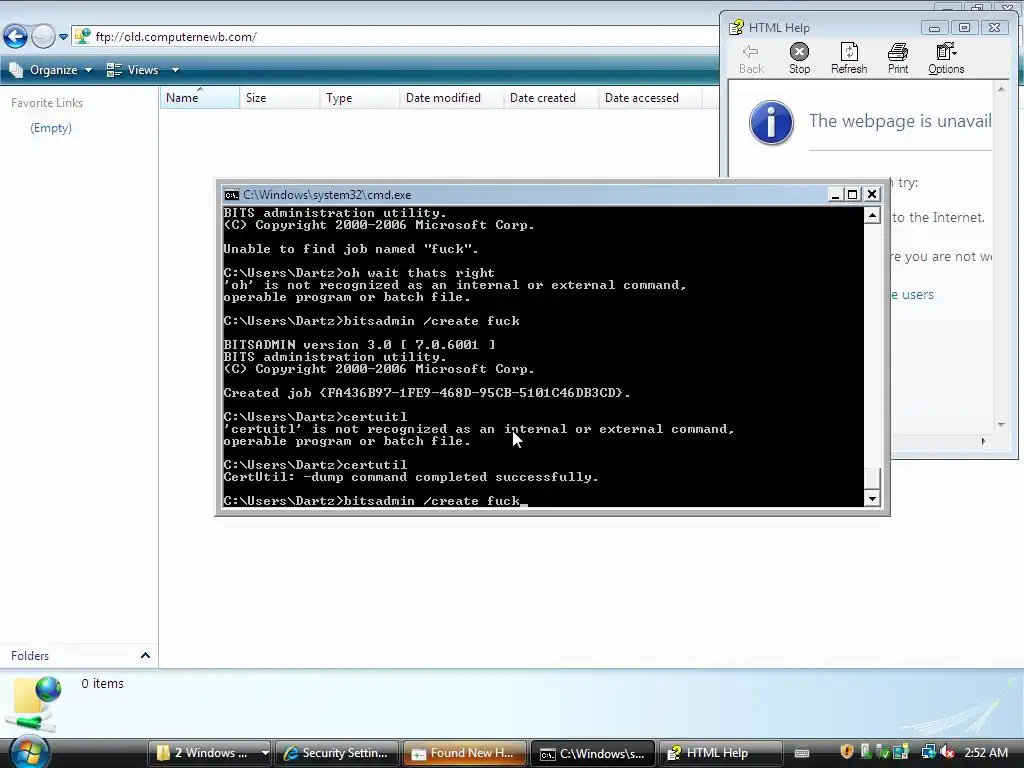Screen dimensions: 1024x768
Task: Click the cmd.exe title bar icon
Action: click(231, 195)
